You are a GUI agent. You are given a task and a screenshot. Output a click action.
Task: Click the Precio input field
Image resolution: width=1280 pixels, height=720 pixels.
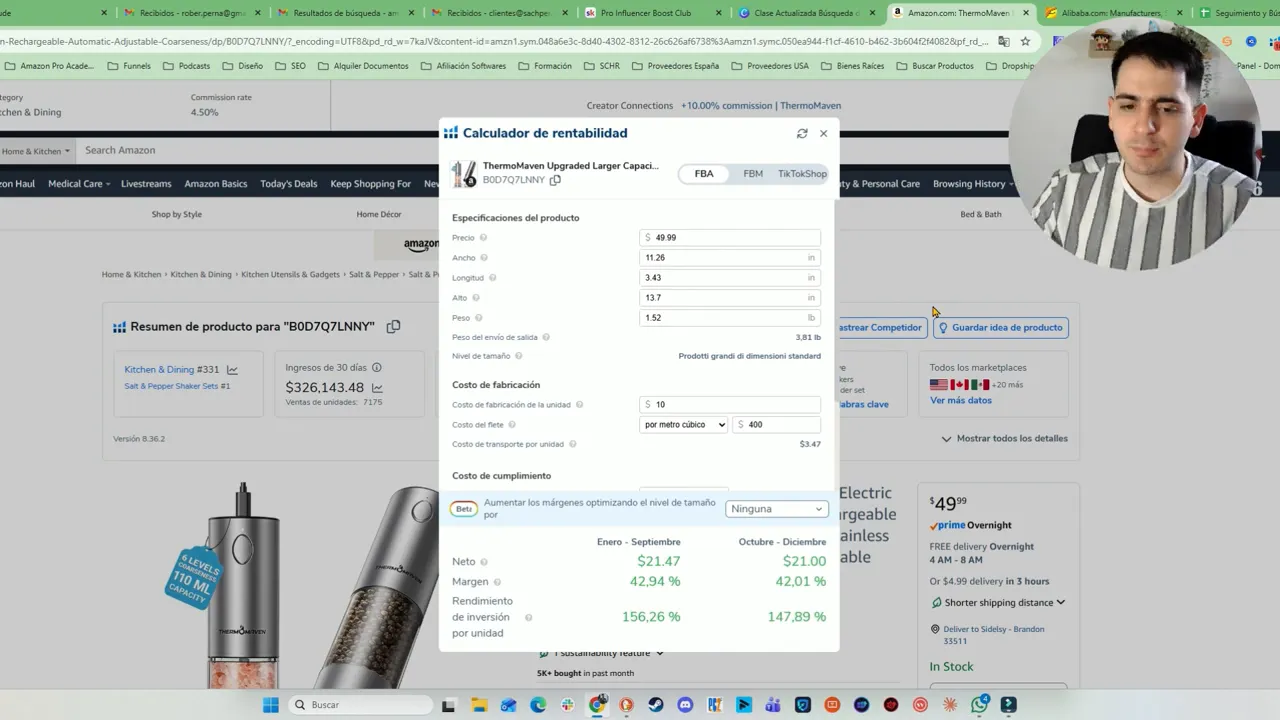tap(730, 238)
